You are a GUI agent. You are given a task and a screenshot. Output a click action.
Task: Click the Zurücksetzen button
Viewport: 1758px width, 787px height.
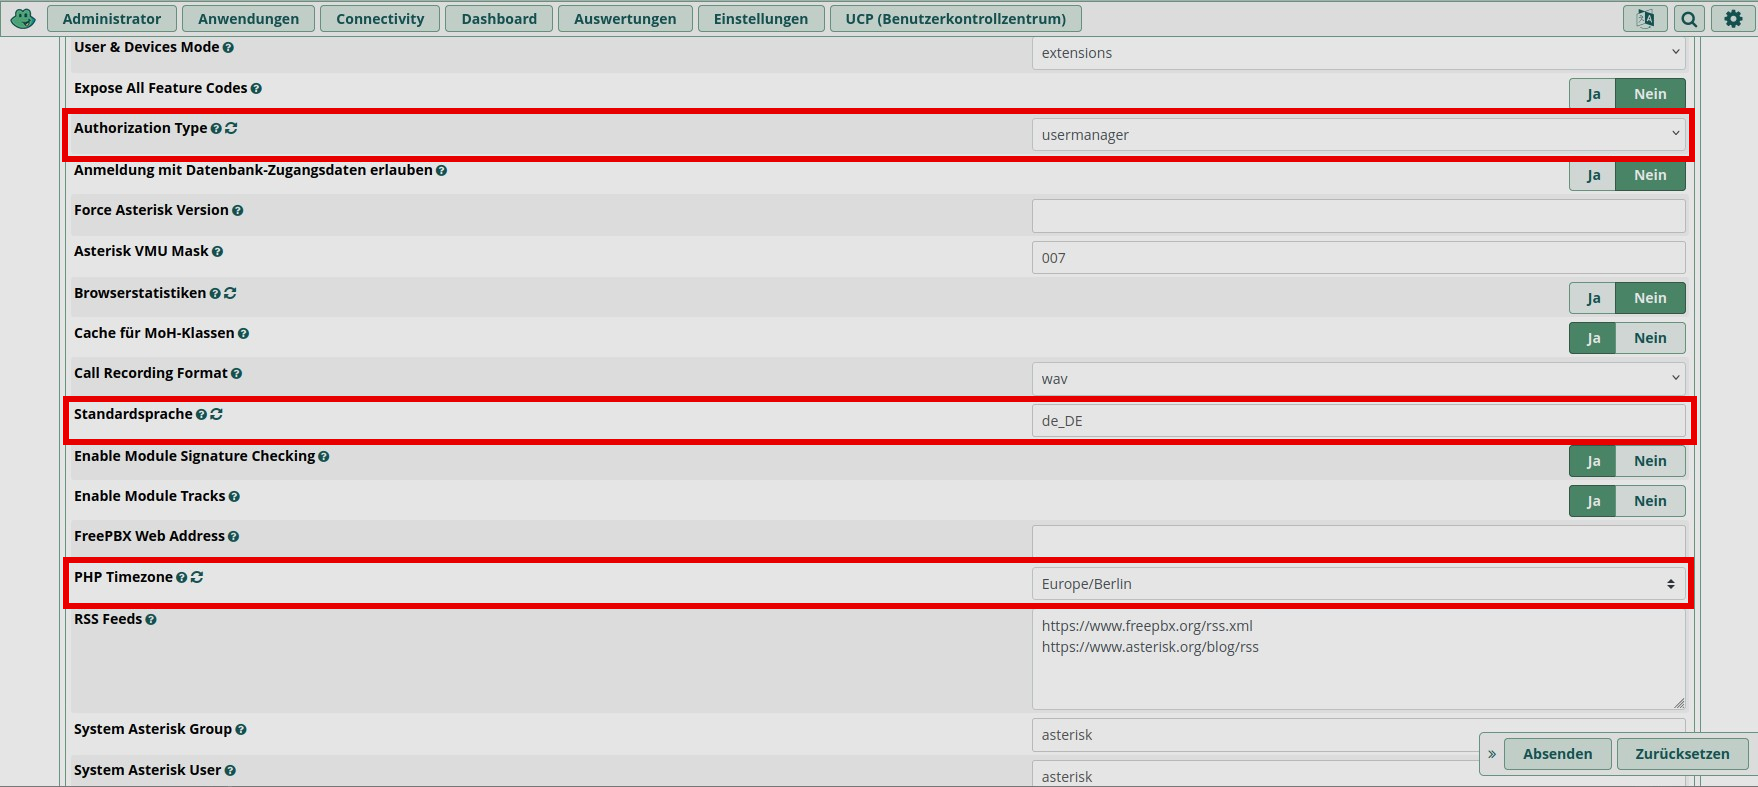click(1682, 754)
